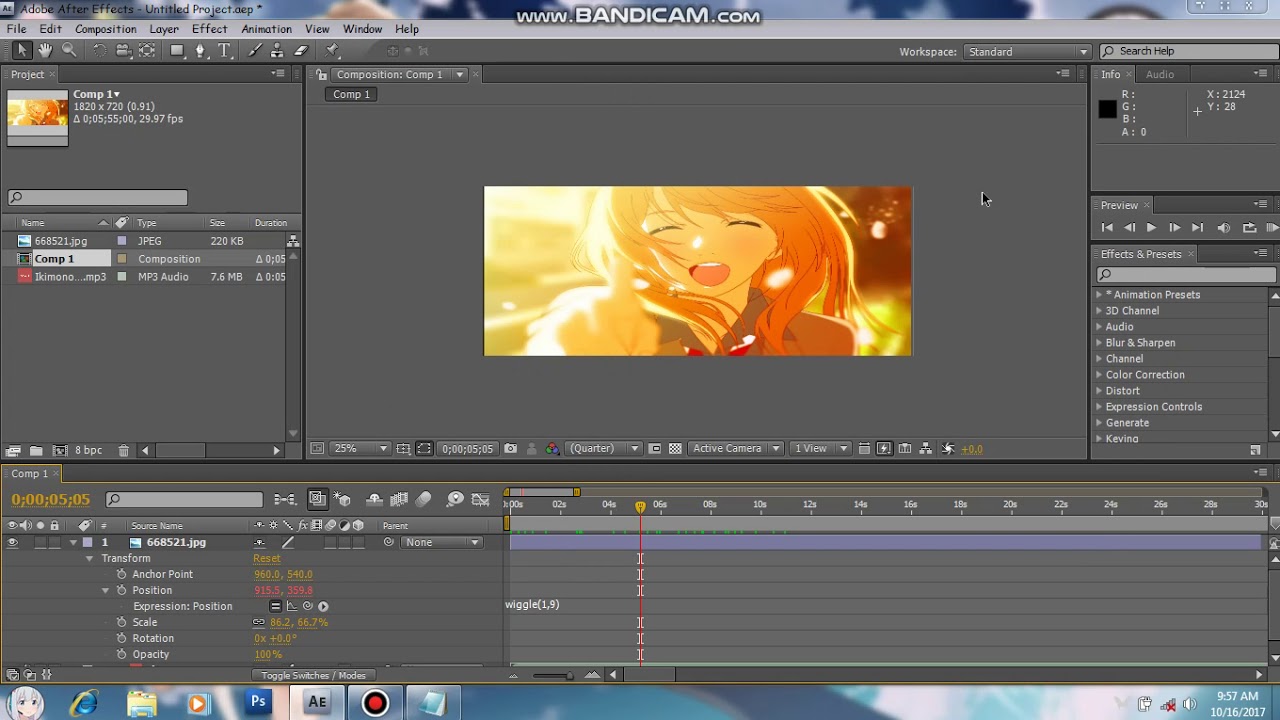Open the Workspace Standard dropdown
The image size is (1280, 720).
pyautogui.click(x=1026, y=52)
